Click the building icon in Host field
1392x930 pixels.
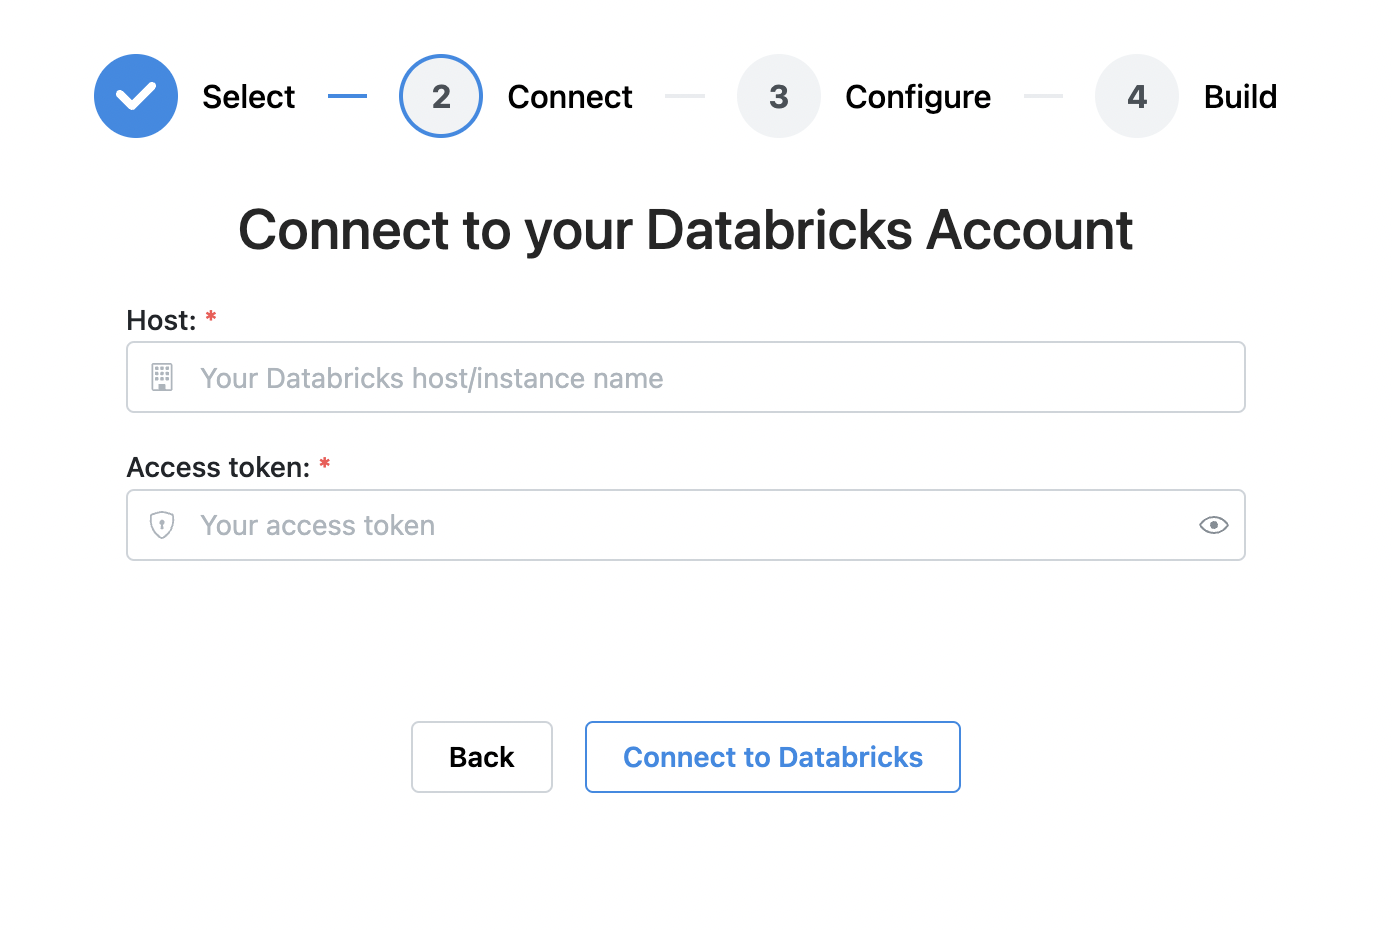pos(162,377)
